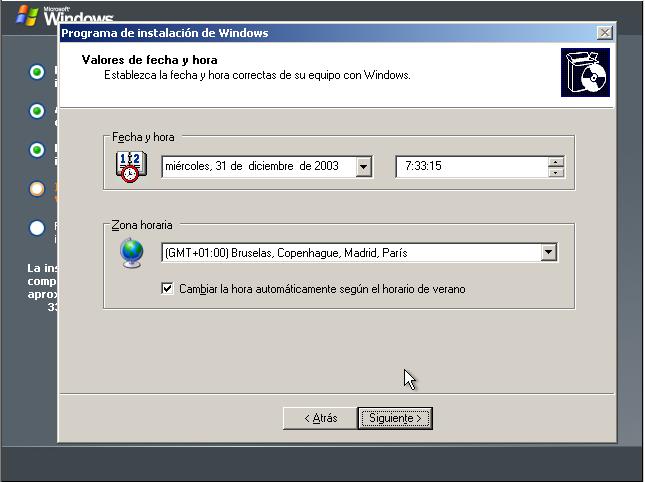Click the setup box and CD icon
Viewport: 645px width, 482px height.
pyautogui.click(x=585, y=73)
